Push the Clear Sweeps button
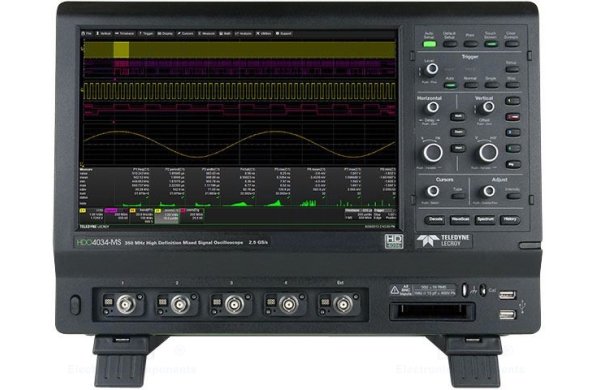This screenshot has width=600, height=390. tap(511, 44)
